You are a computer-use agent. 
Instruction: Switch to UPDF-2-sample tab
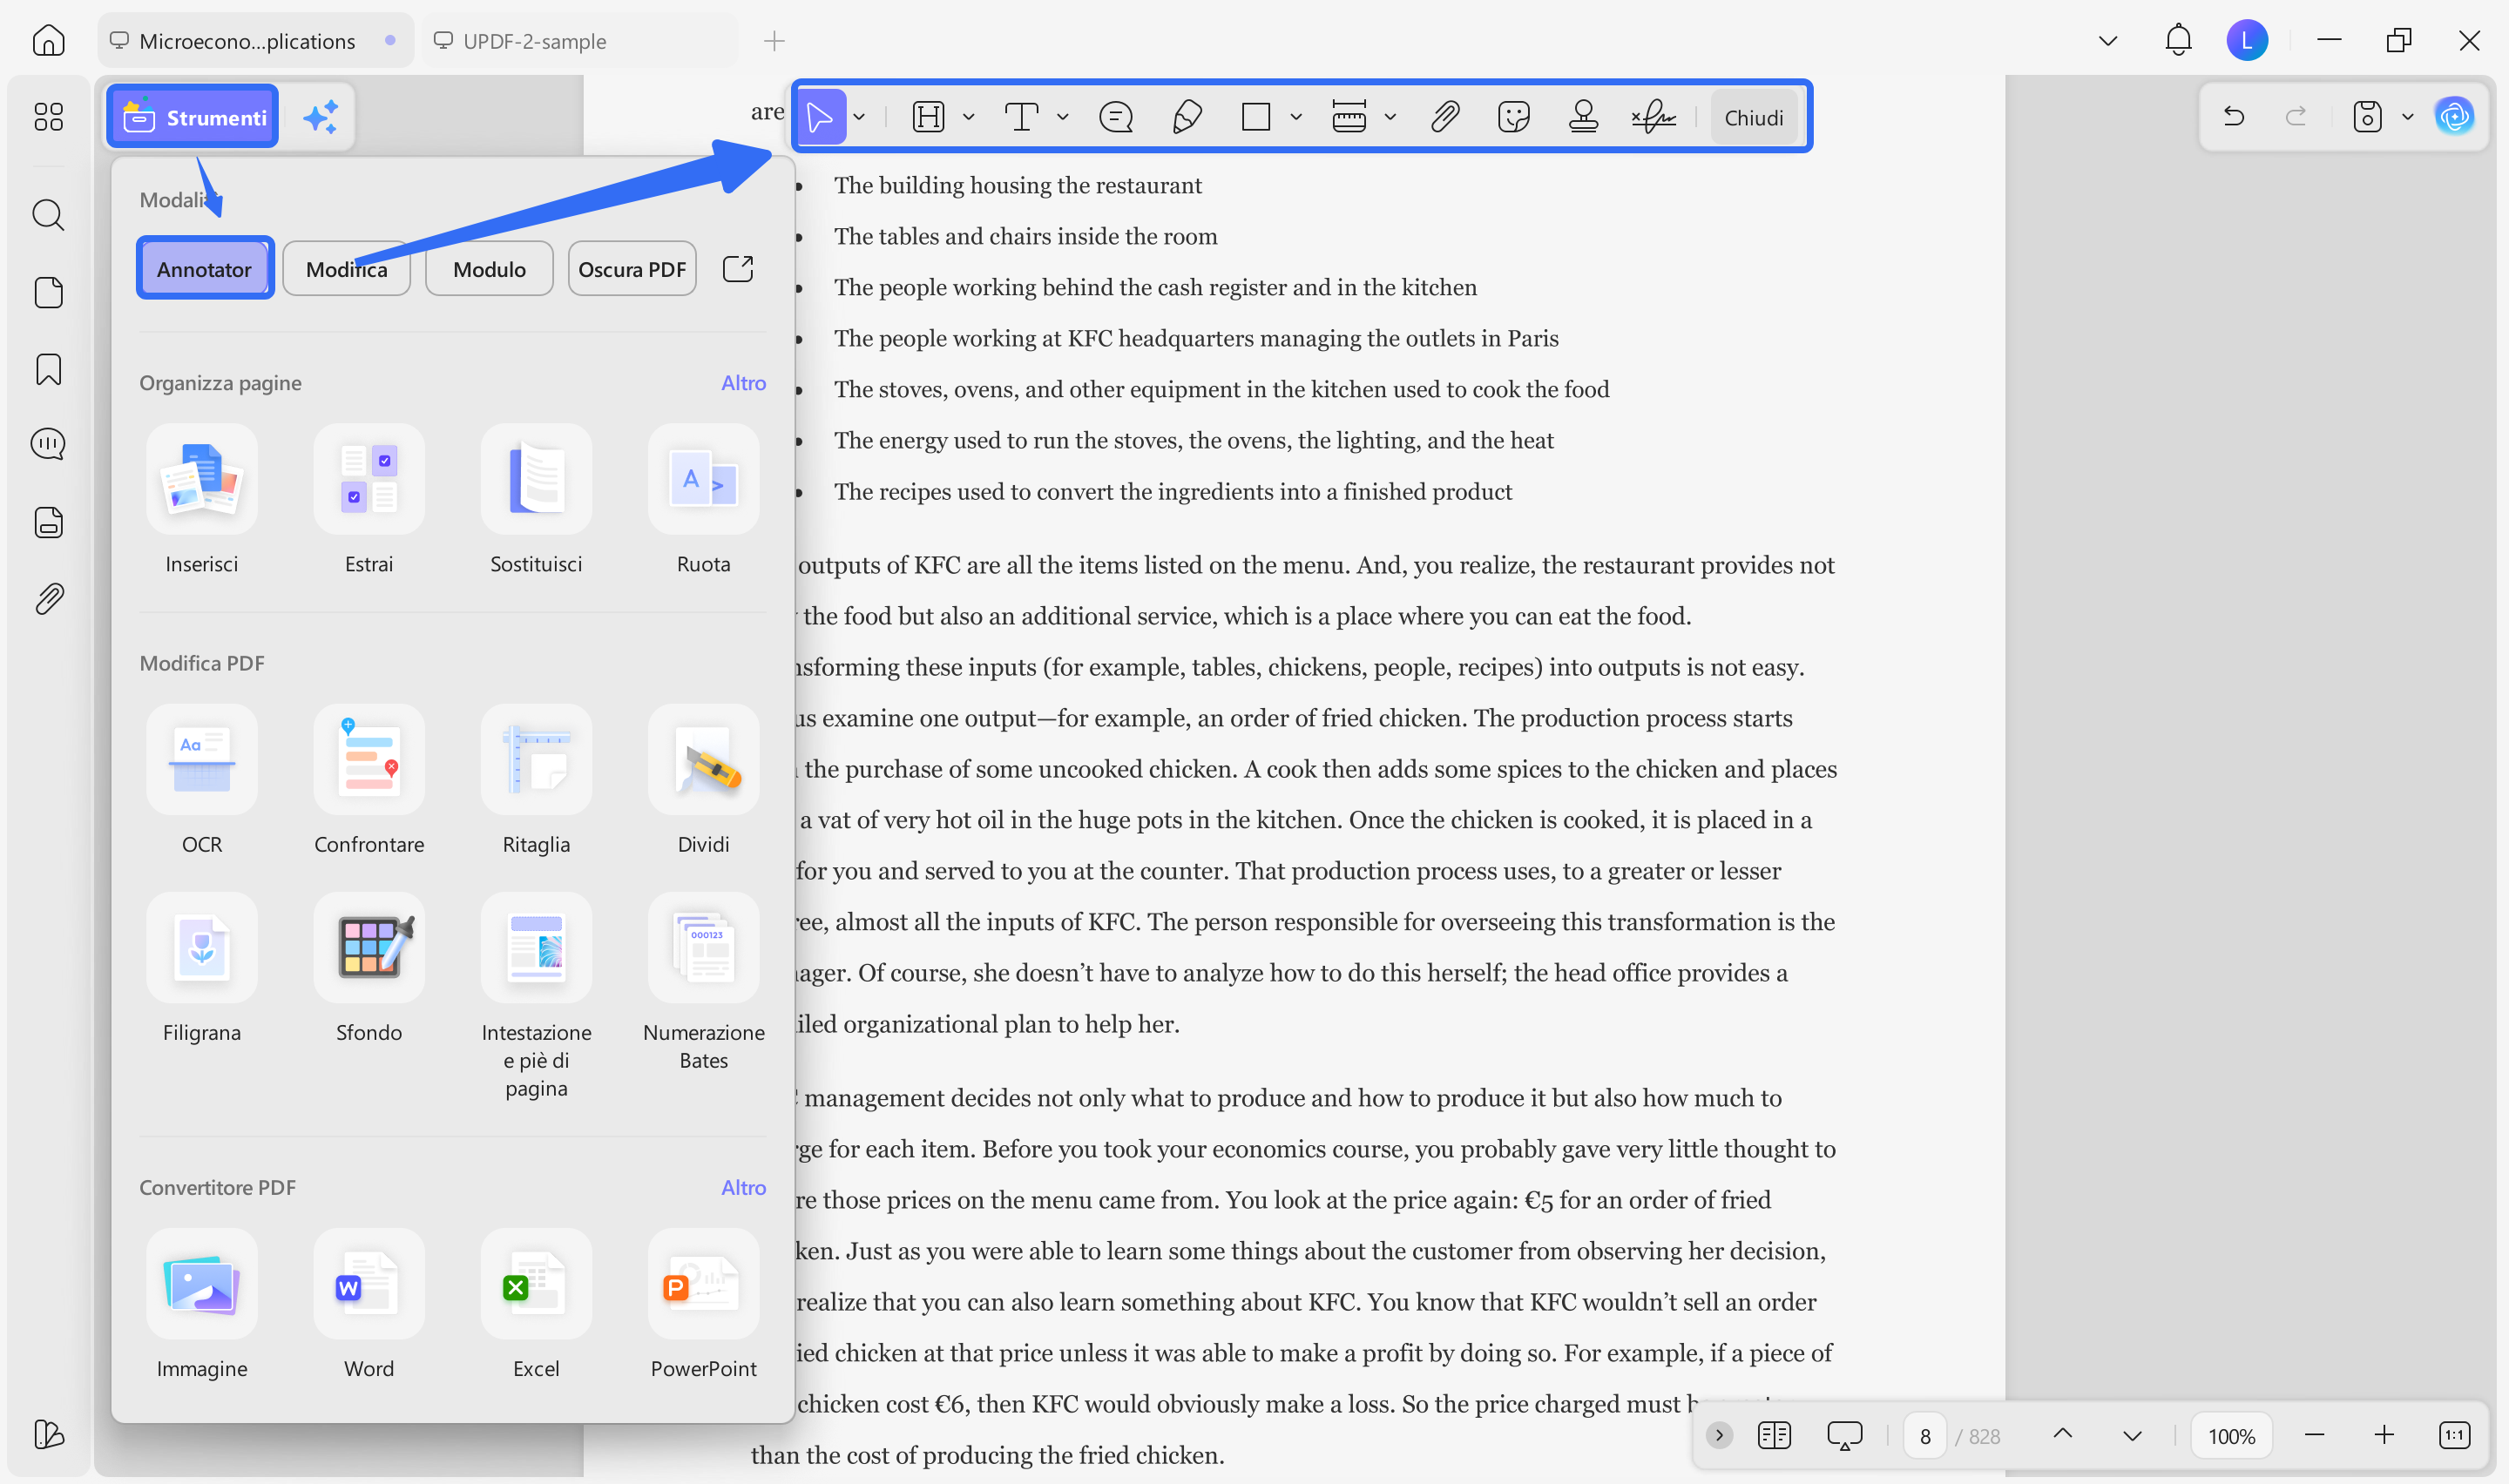(x=580, y=41)
